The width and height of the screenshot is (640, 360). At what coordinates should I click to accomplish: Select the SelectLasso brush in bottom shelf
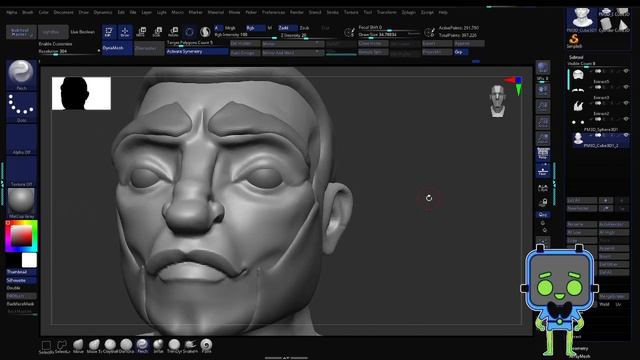(62, 346)
